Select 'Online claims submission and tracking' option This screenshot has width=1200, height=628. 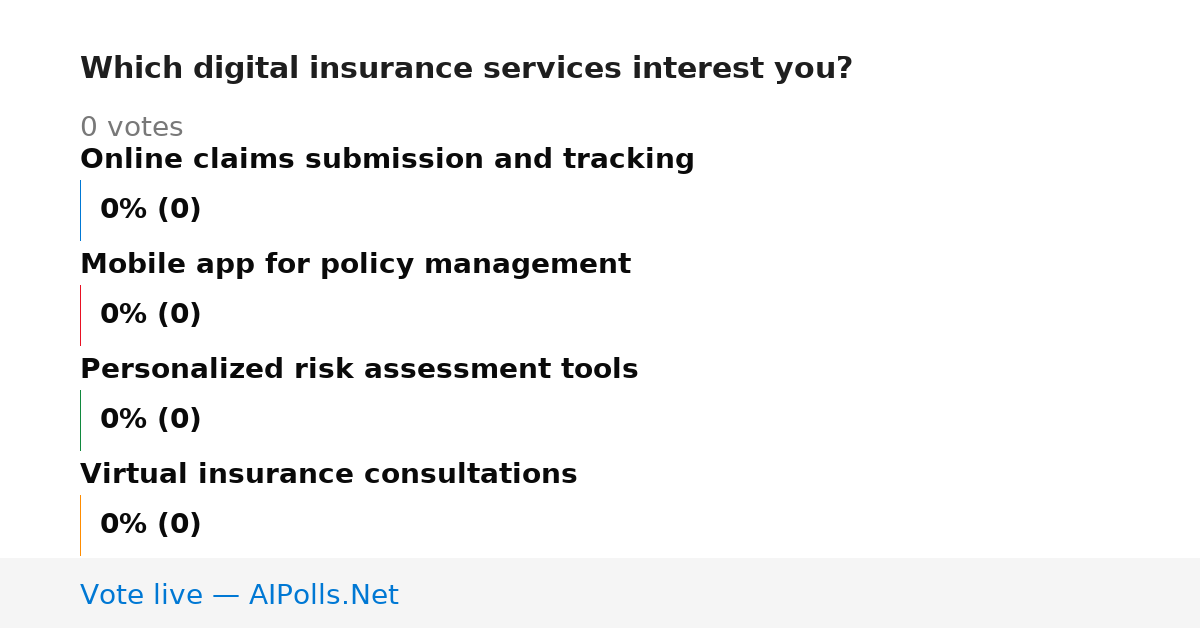(x=387, y=160)
